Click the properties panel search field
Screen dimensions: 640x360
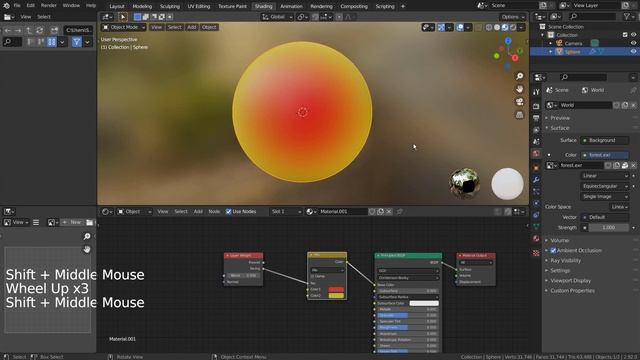click(x=583, y=77)
